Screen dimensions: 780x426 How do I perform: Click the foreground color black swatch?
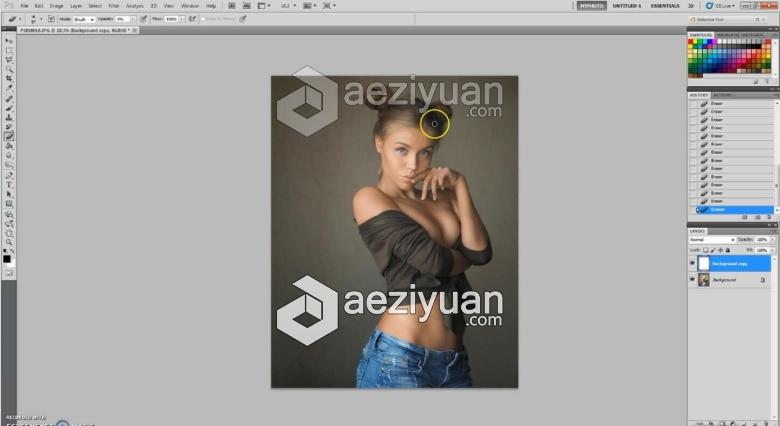6,259
